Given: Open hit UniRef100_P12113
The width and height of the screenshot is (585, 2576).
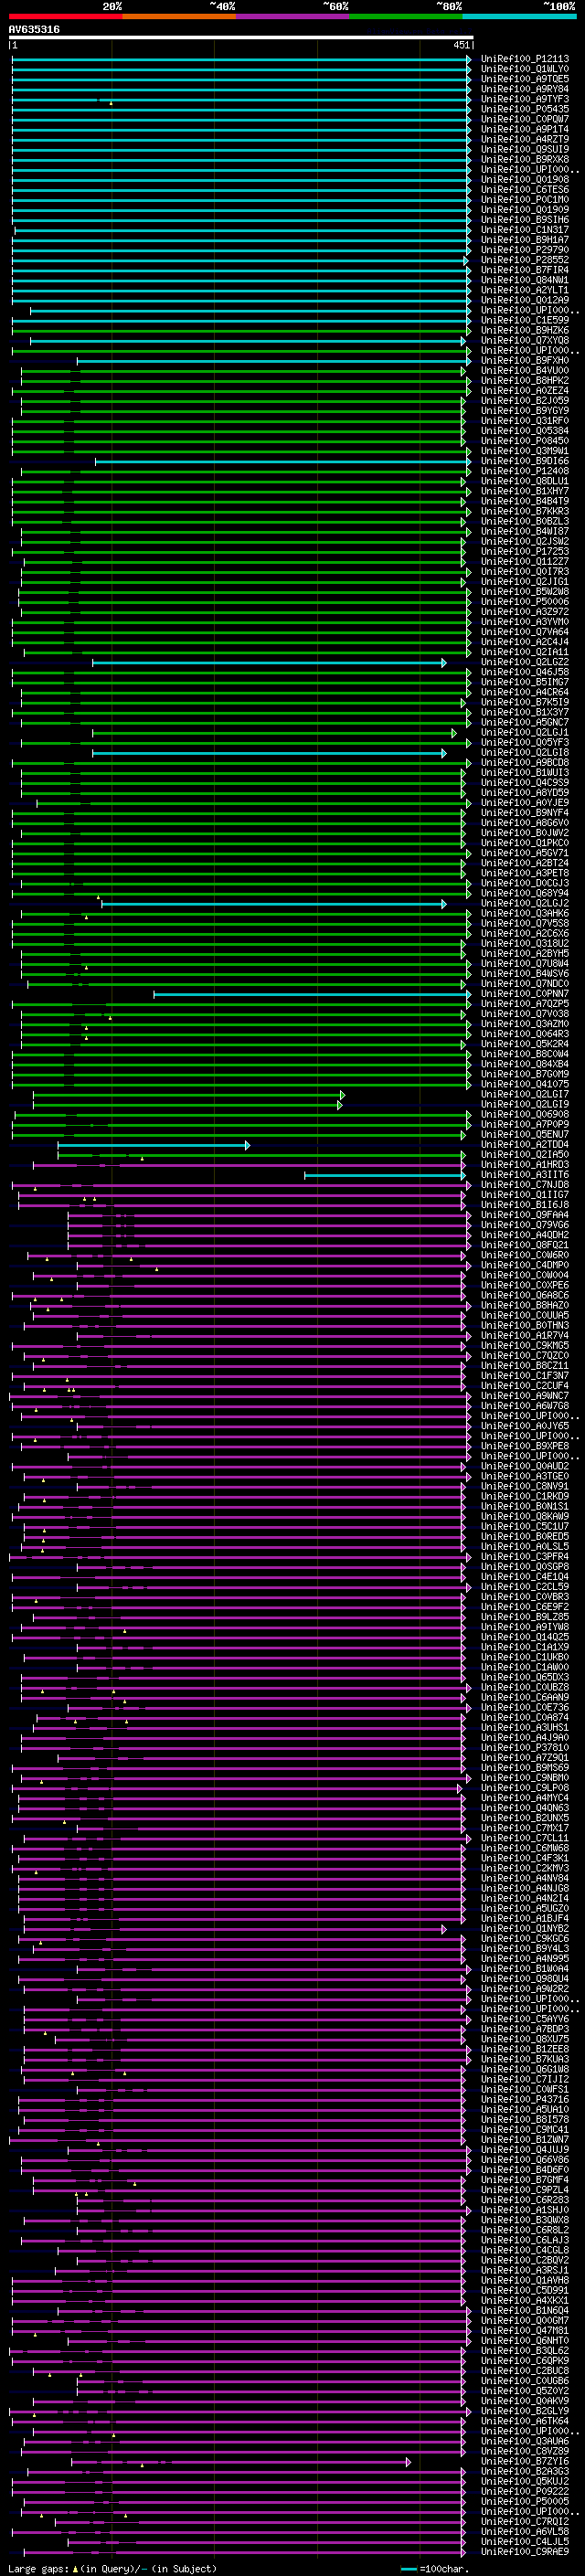Looking at the screenshot, I should 525,59.
